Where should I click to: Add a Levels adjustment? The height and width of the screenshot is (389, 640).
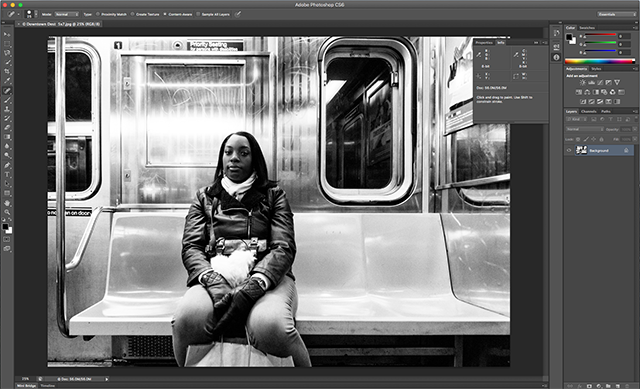click(591, 82)
